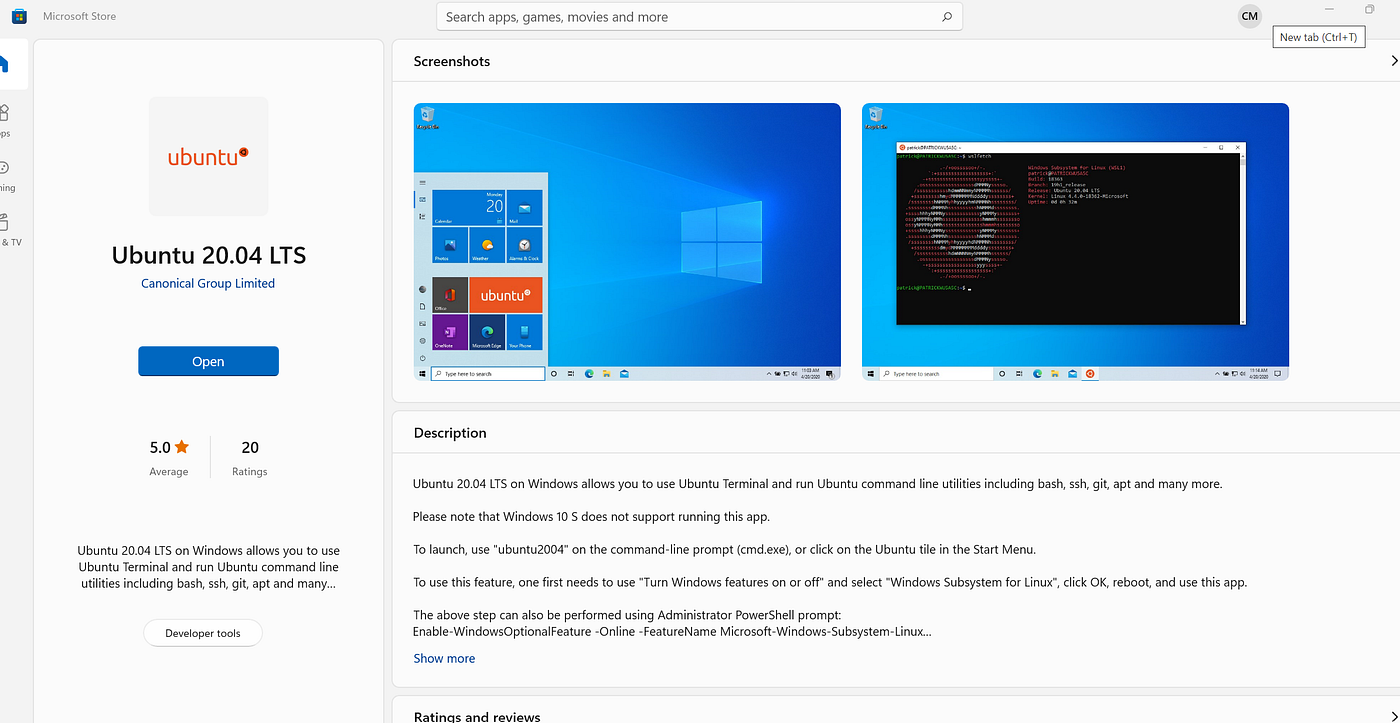The height and width of the screenshot is (723, 1400).
Task: View the 20 Ratings details
Action: [x=249, y=457]
